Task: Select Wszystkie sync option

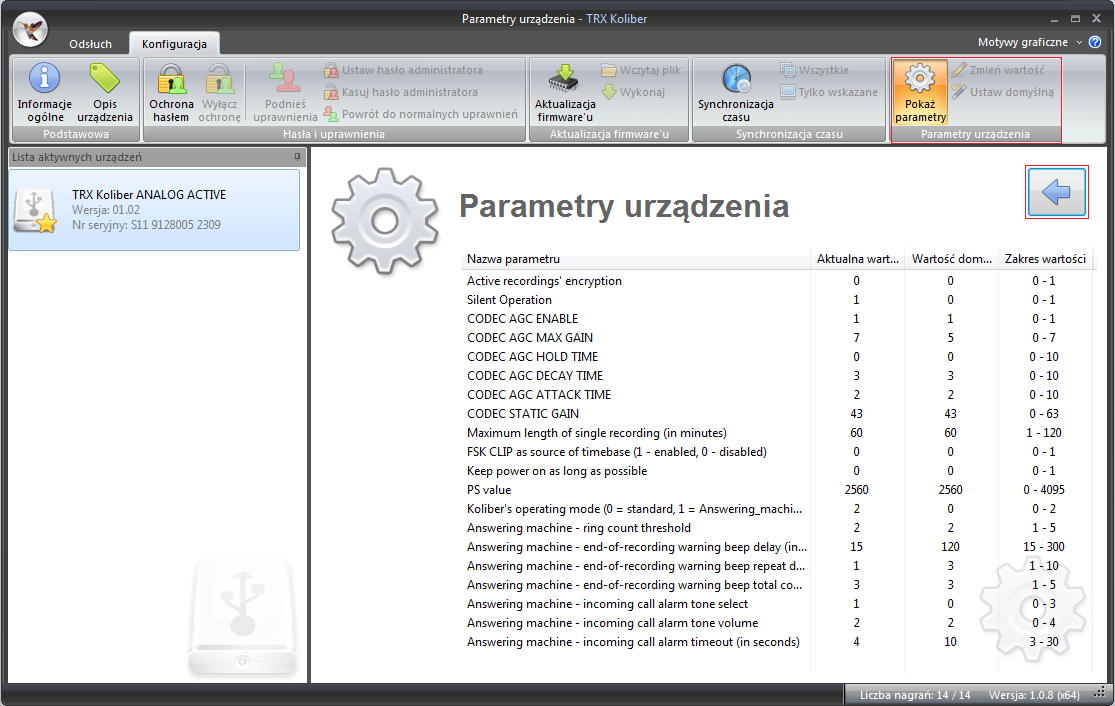Action: 814,70
